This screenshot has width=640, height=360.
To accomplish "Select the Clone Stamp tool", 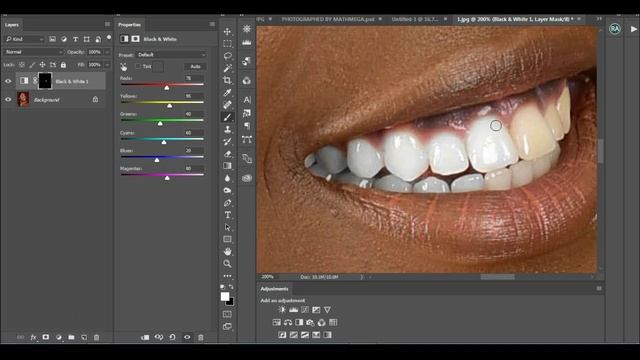I will pyautogui.click(x=227, y=129).
